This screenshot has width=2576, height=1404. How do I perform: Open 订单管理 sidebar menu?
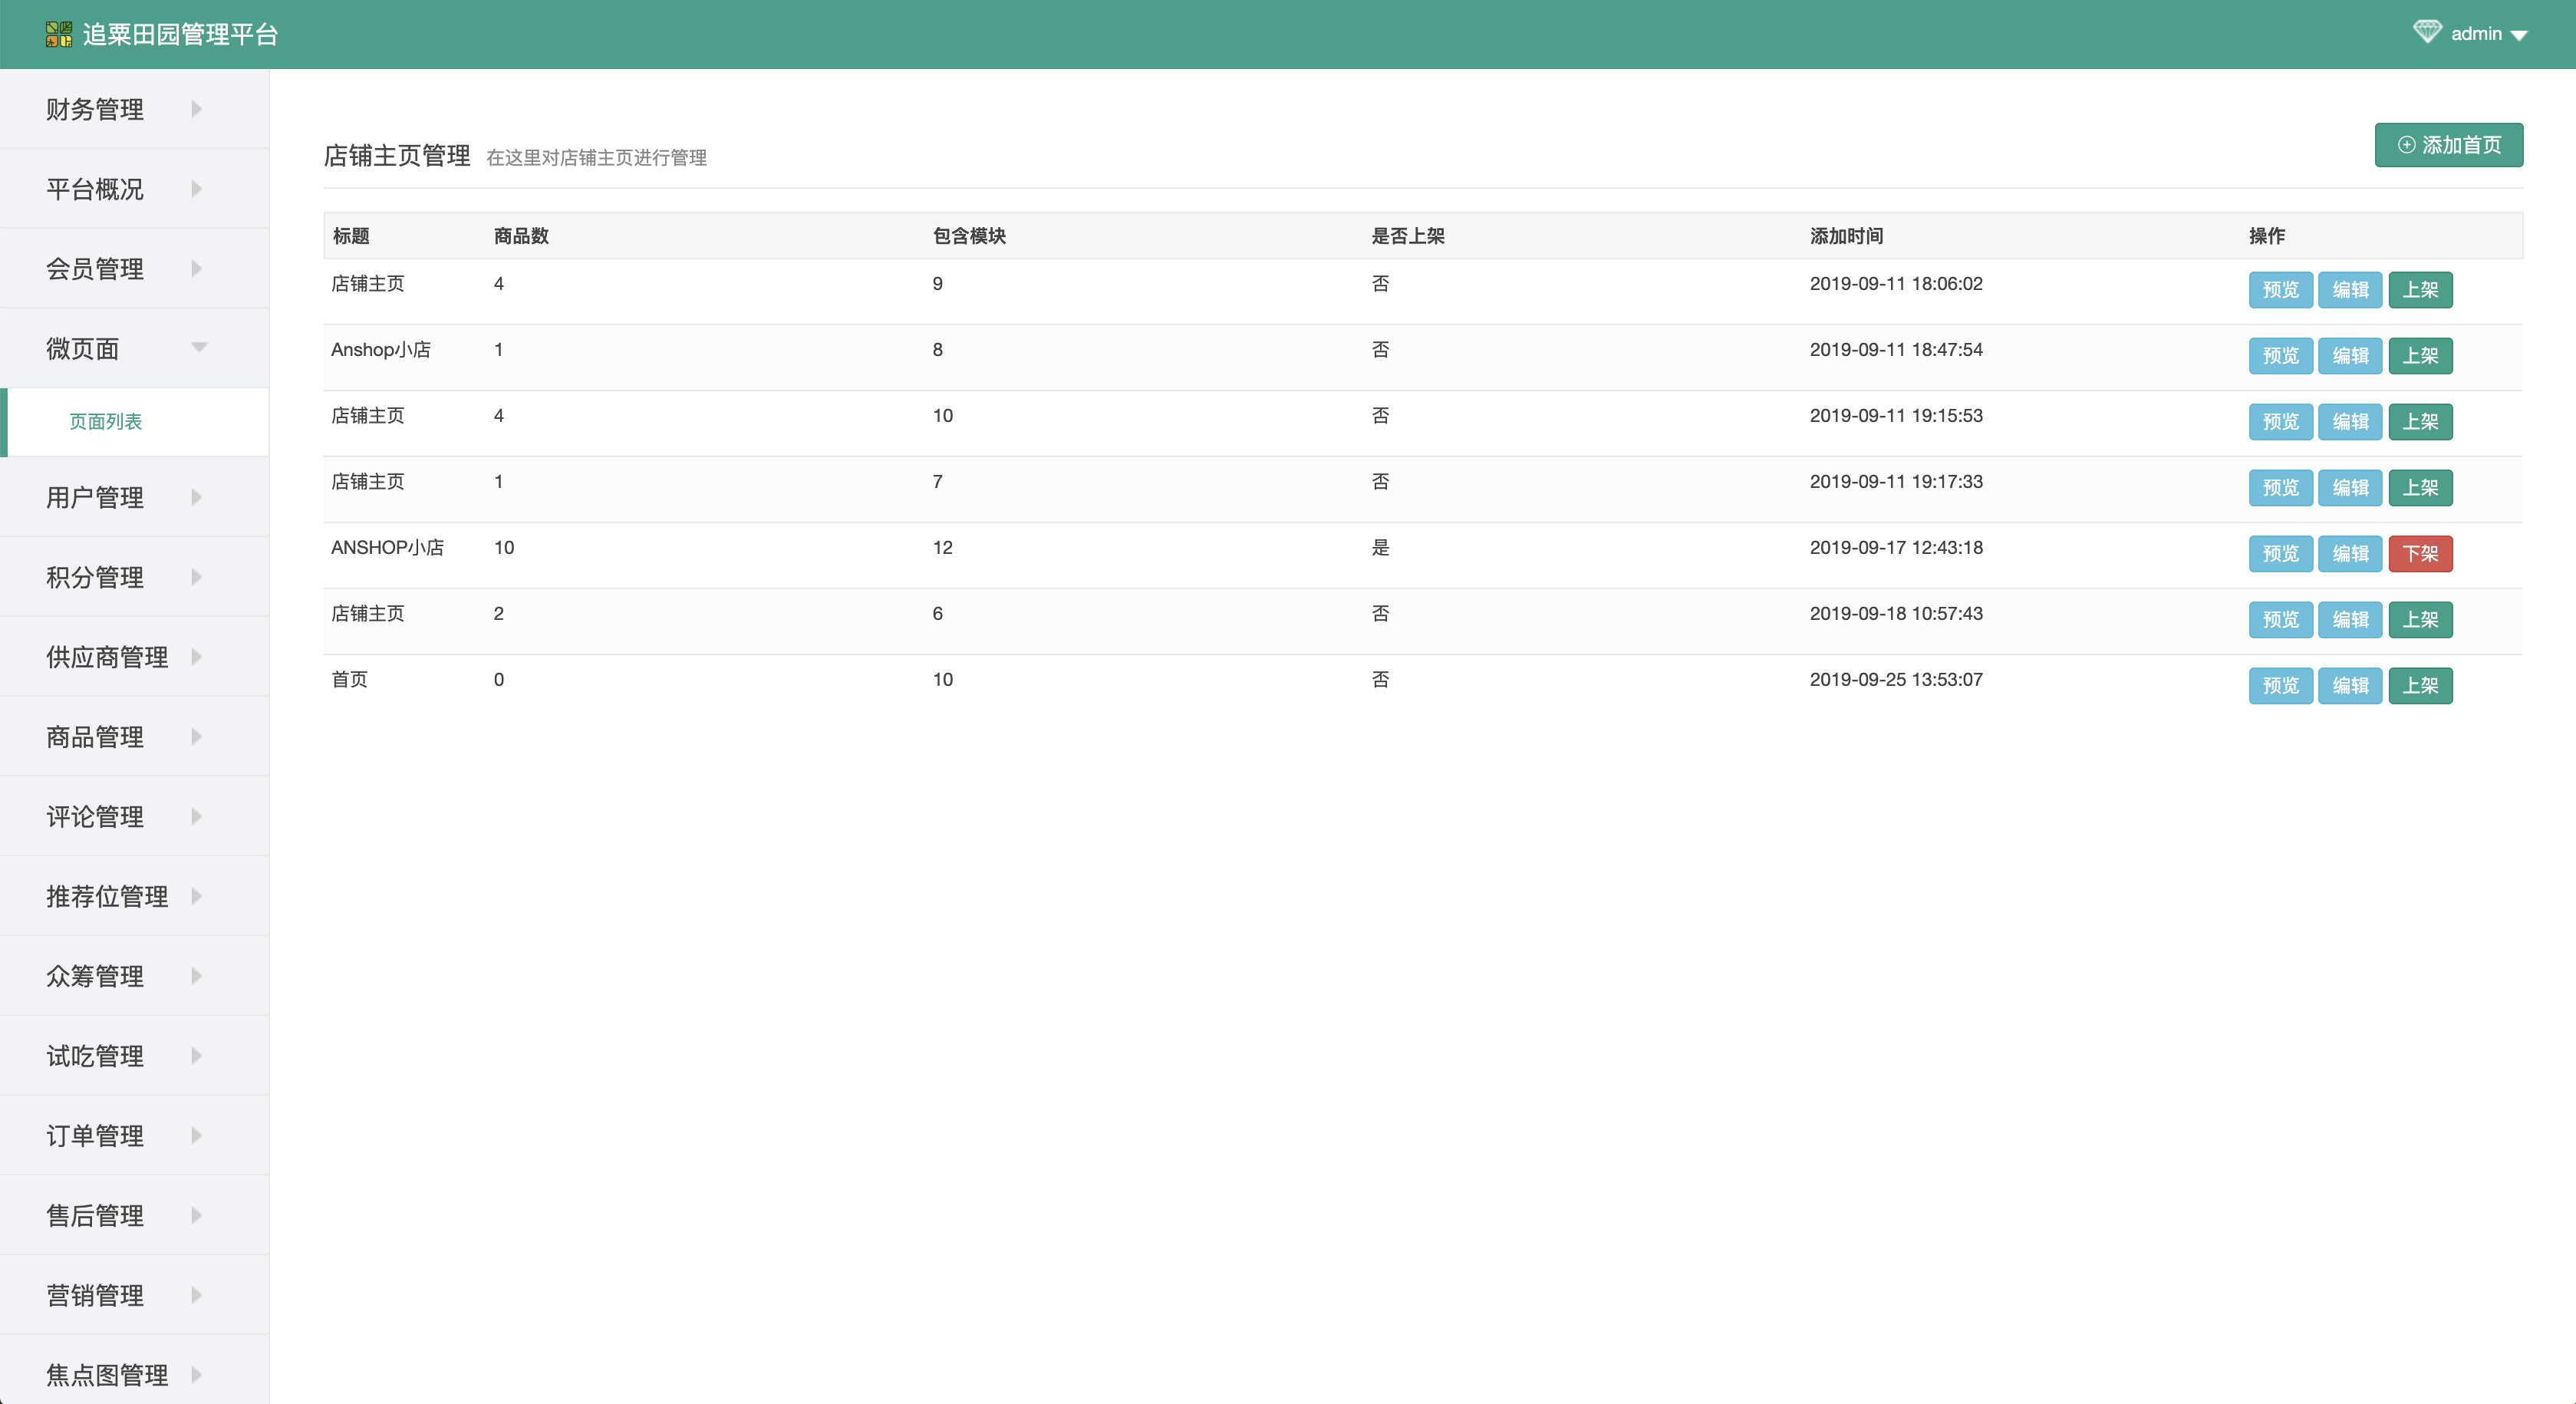click(134, 1136)
